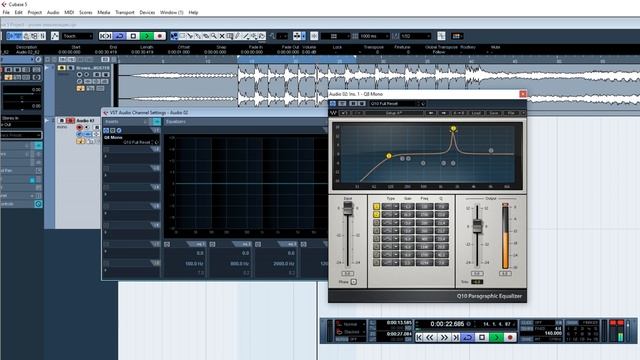Click the Q10 Input fader handle

coord(348,209)
